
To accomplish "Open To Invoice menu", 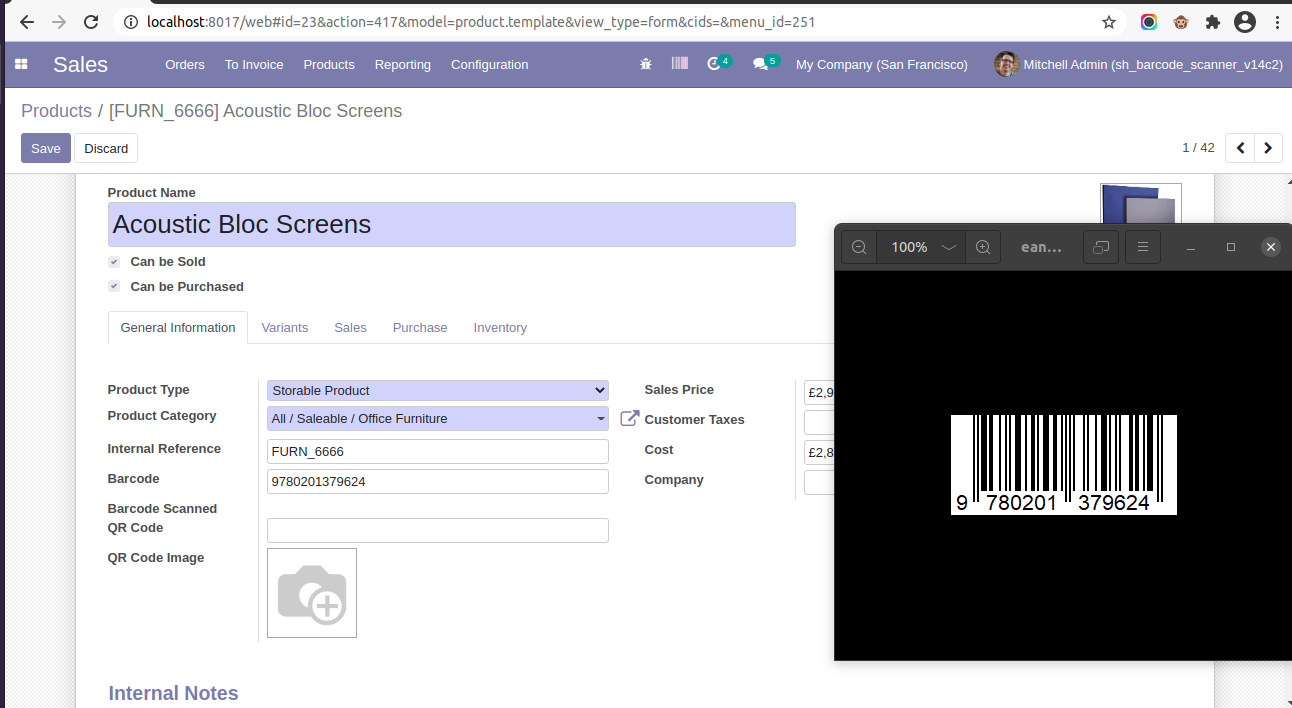I will [x=254, y=64].
